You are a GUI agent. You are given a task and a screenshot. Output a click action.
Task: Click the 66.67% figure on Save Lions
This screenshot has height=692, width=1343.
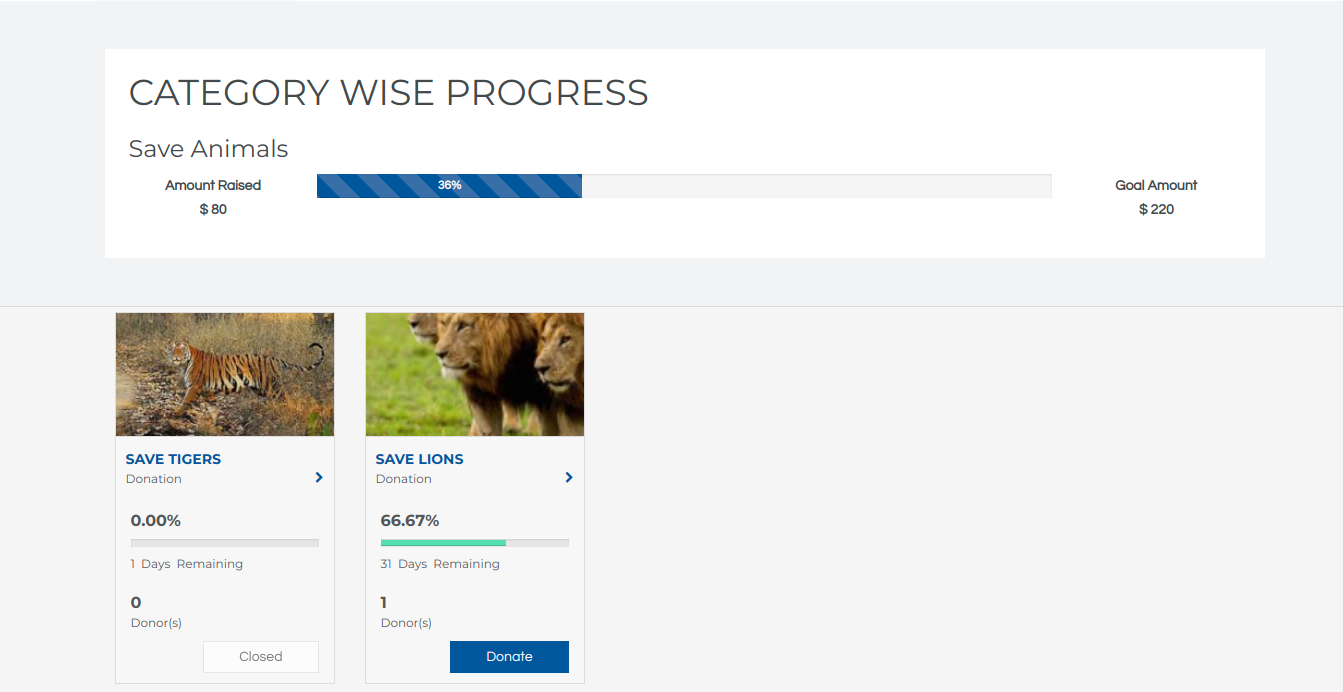pyautogui.click(x=410, y=521)
